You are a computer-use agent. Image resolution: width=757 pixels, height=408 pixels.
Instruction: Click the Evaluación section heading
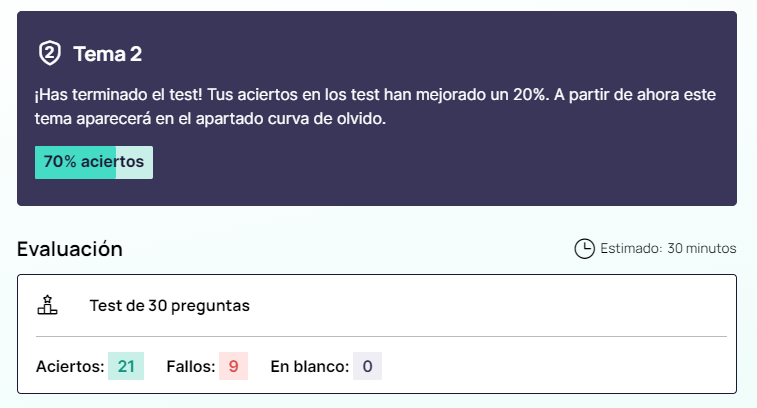point(70,249)
